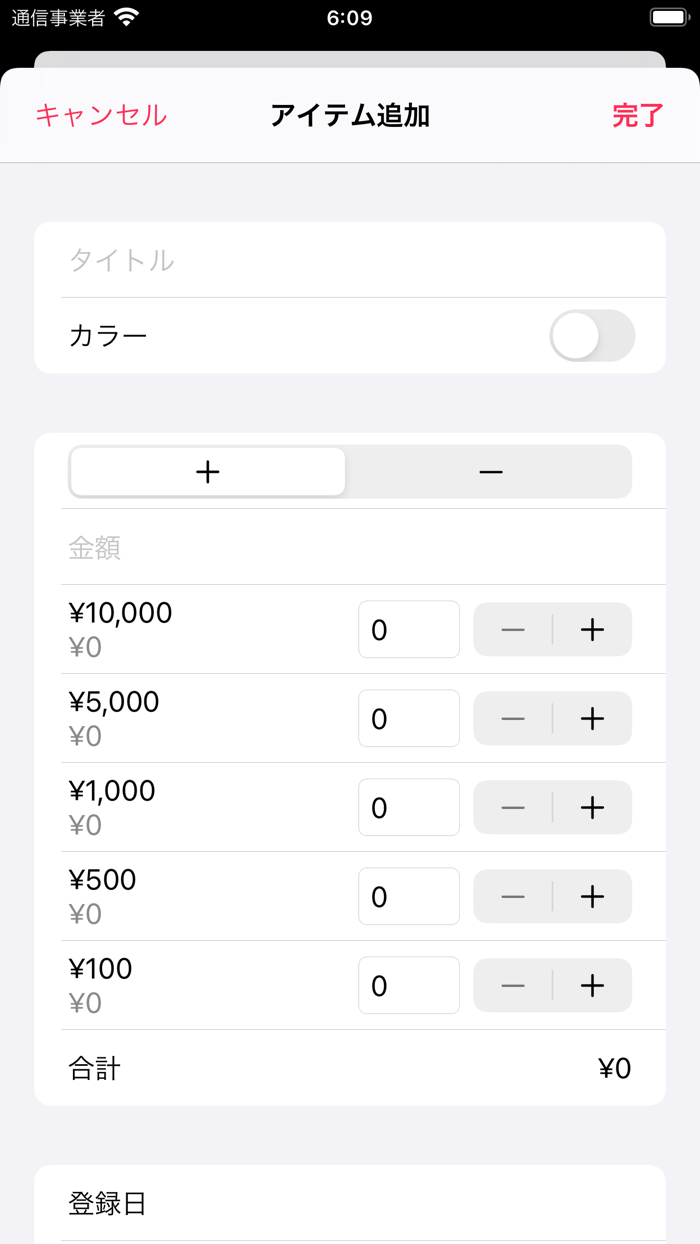Increase the ¥1,000 count with plus stepper

coord(592,807)
